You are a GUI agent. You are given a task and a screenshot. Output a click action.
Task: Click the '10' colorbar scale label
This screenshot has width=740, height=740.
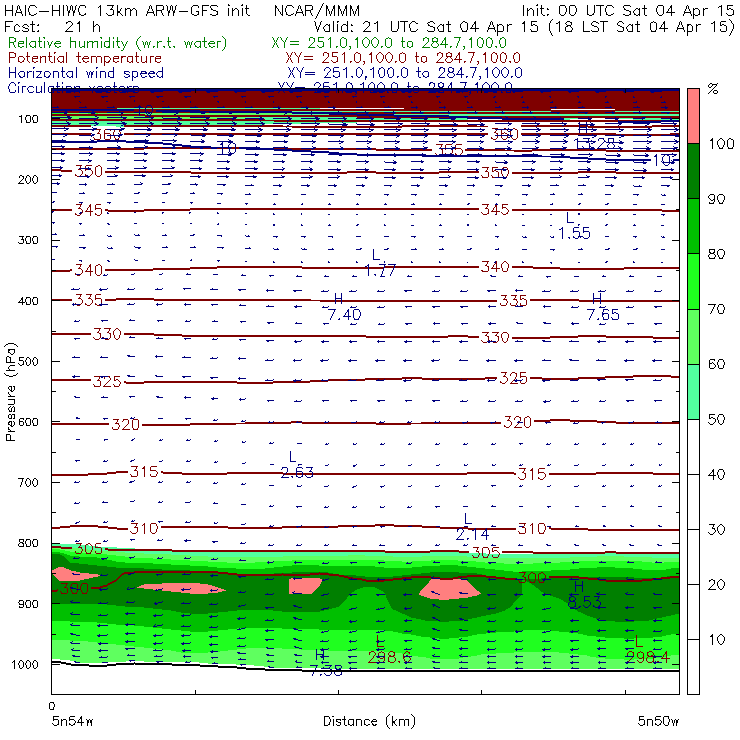click(x=717, y=639)
